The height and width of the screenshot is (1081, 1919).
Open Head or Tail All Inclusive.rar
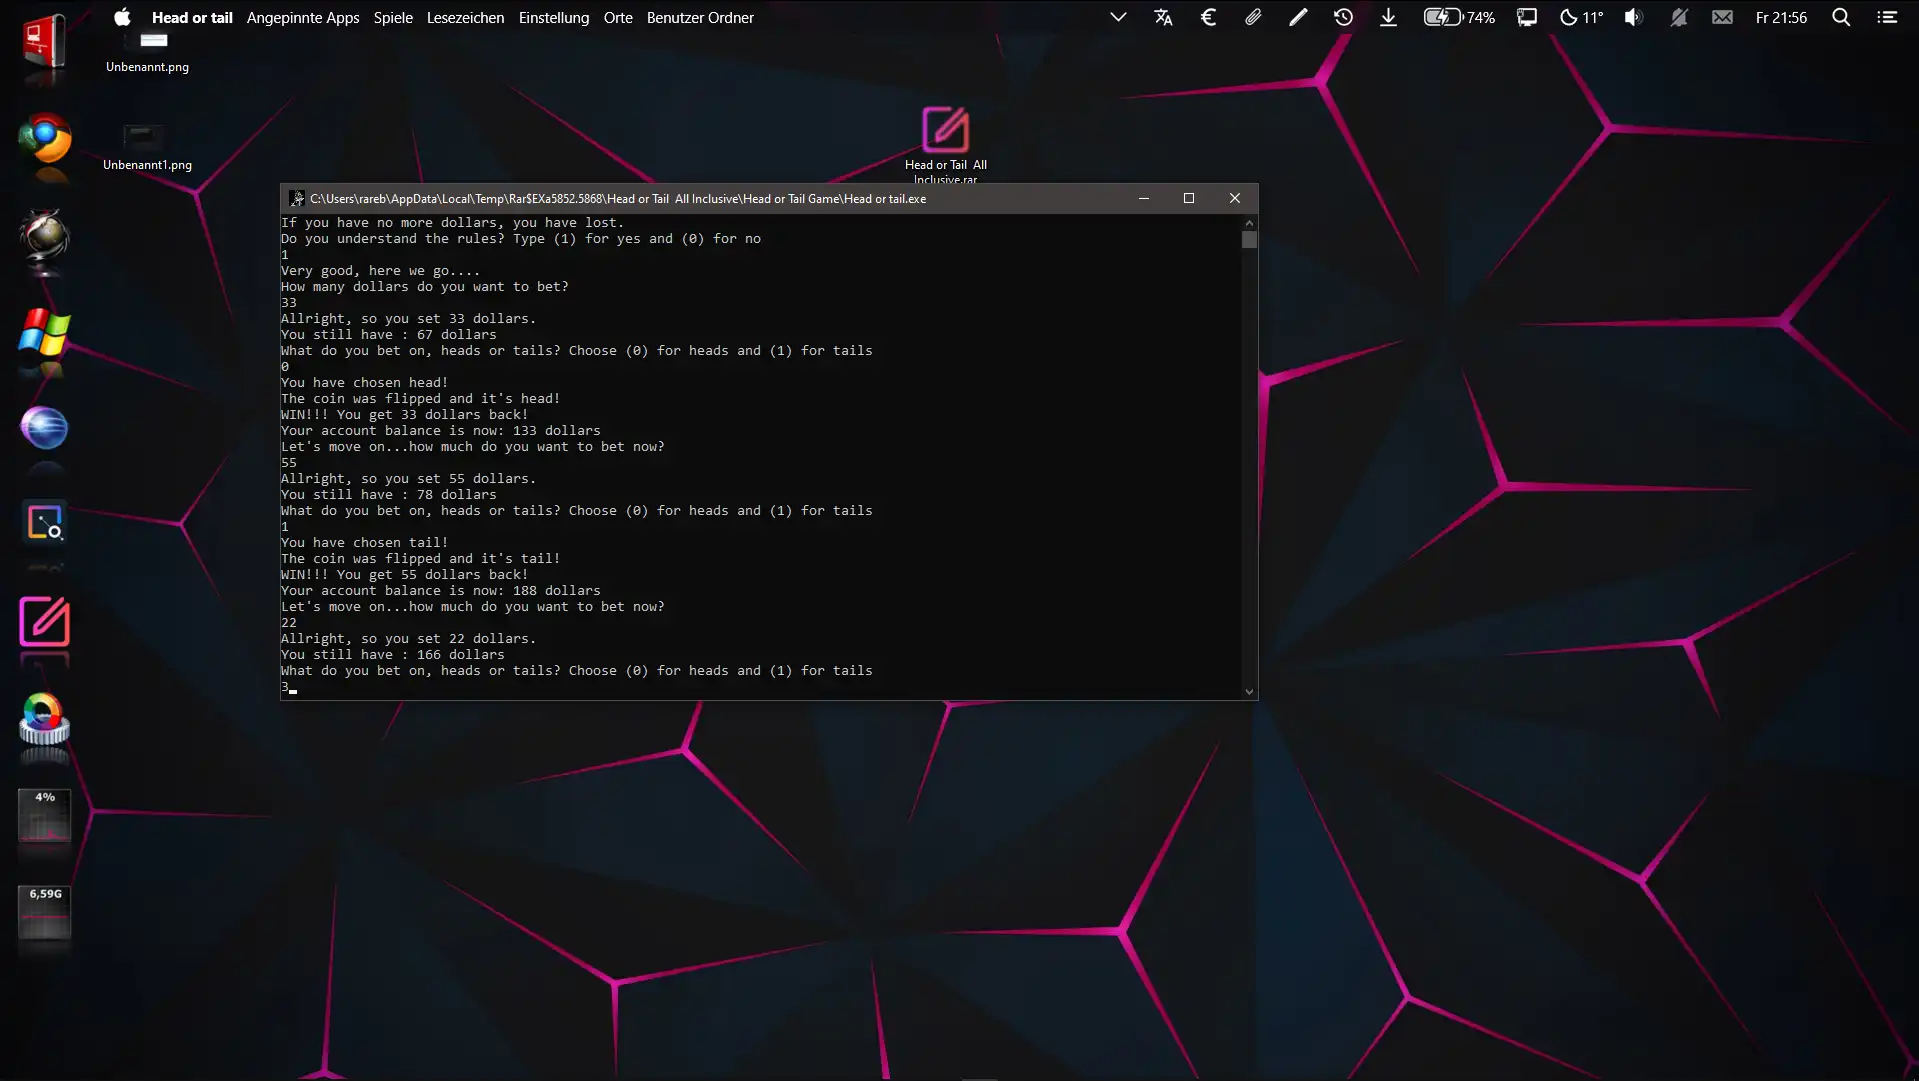click(x=945, y=132)
